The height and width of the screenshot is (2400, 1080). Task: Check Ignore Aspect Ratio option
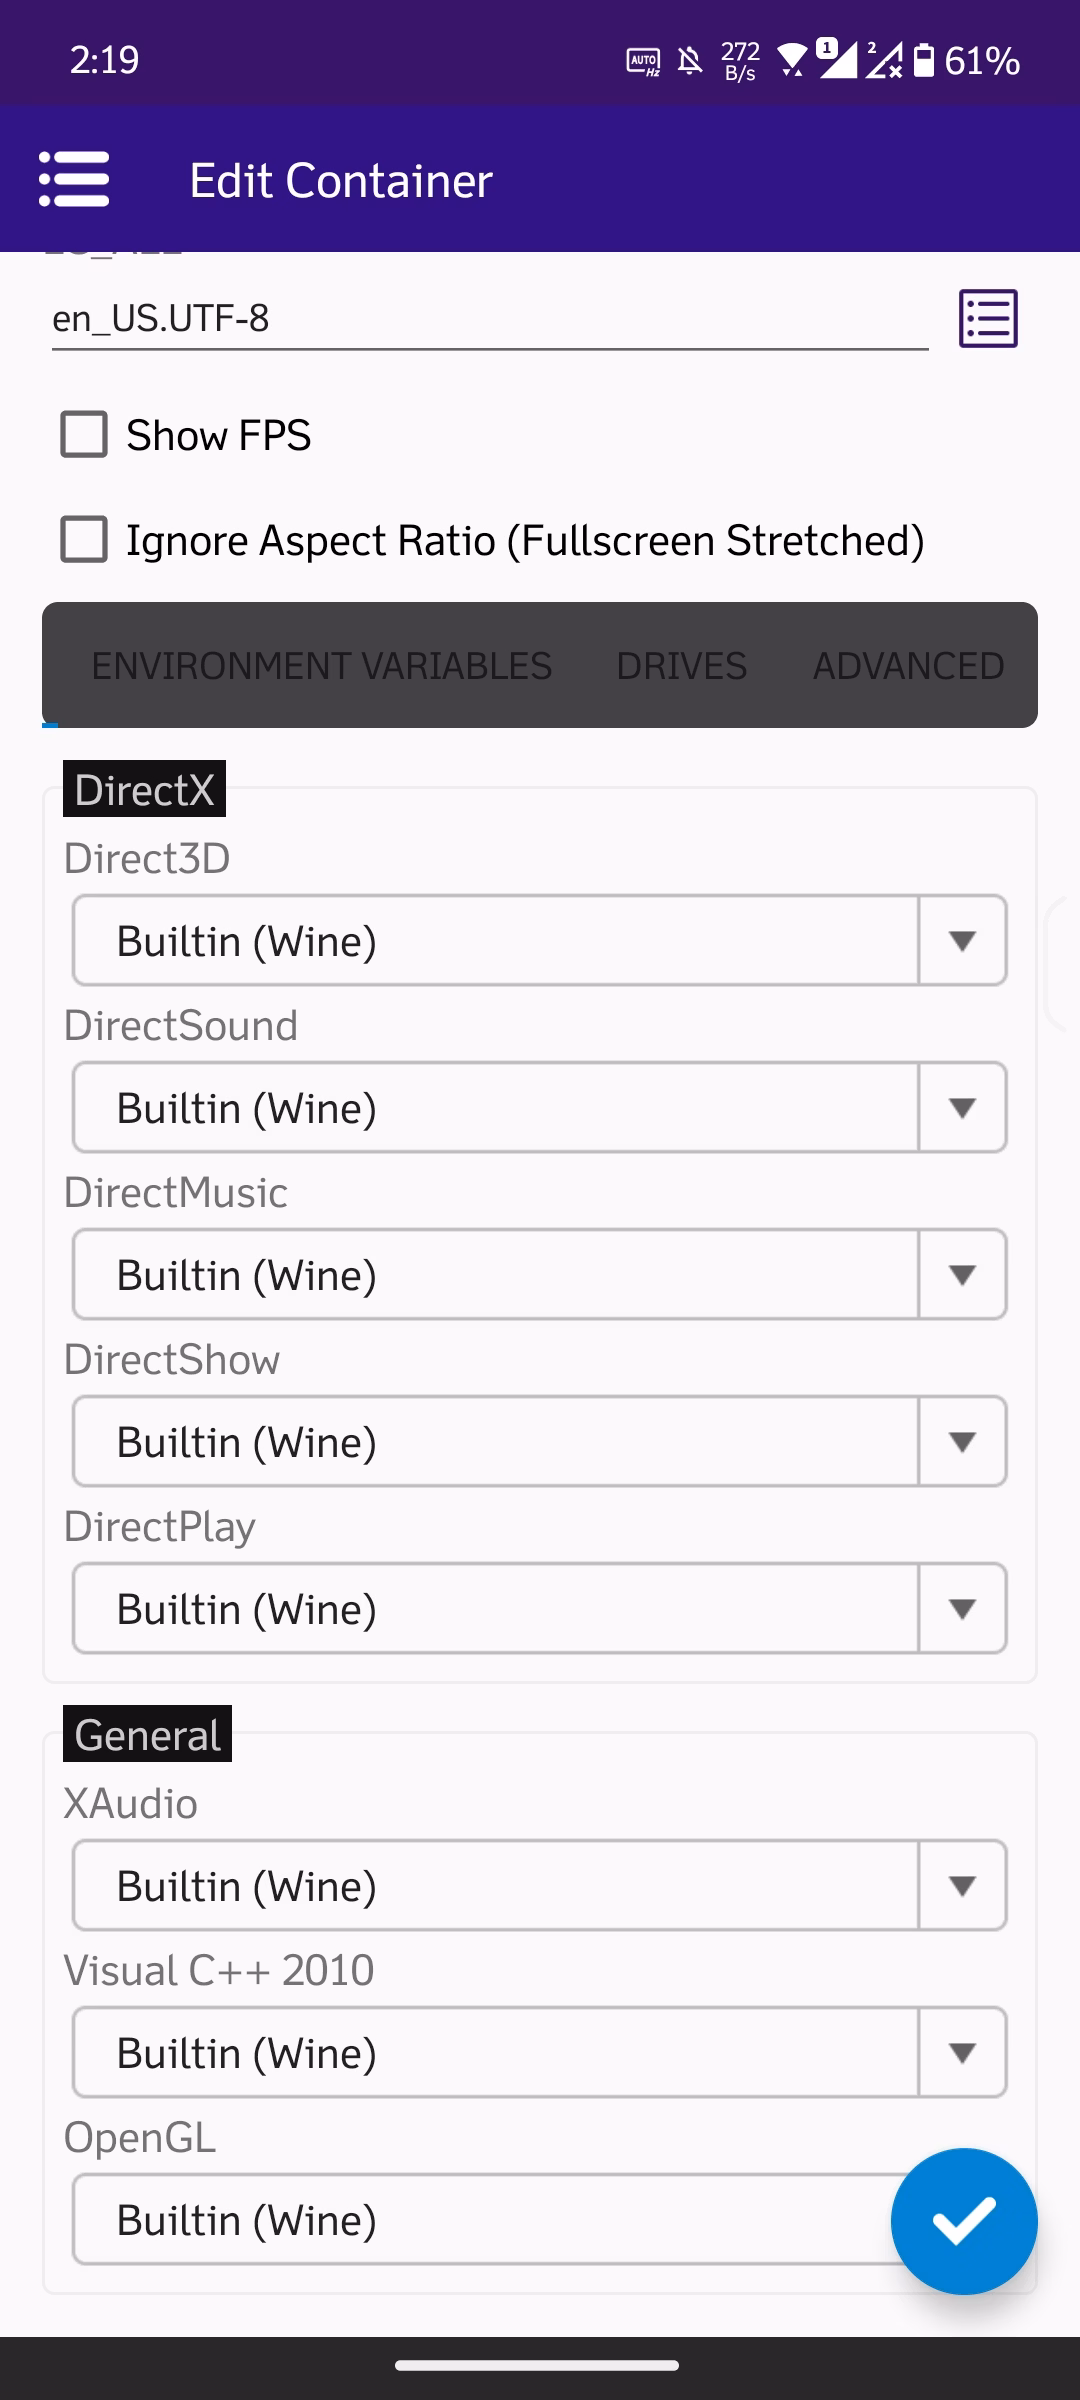84,540
